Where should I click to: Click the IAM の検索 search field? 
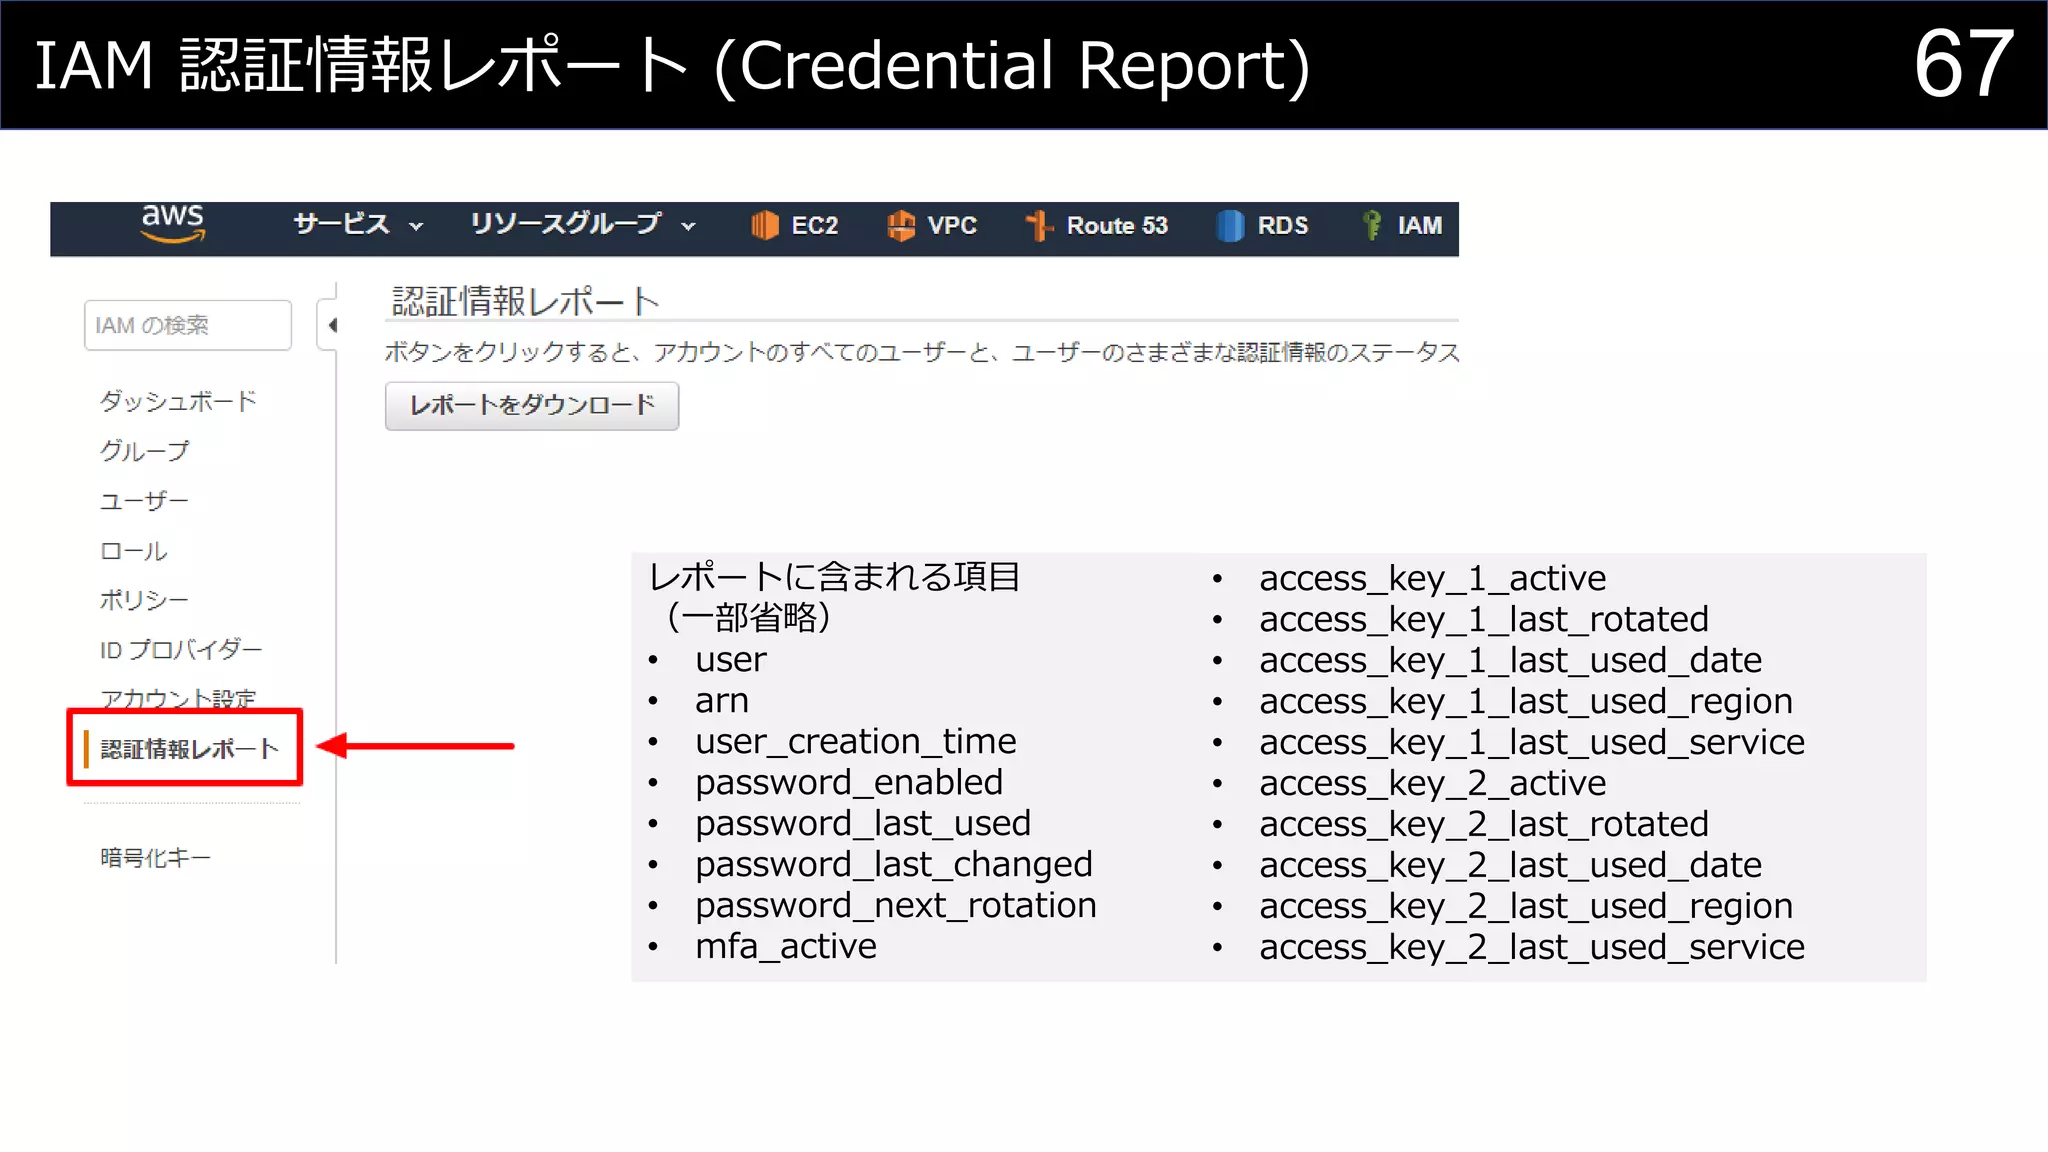[188, 325]
